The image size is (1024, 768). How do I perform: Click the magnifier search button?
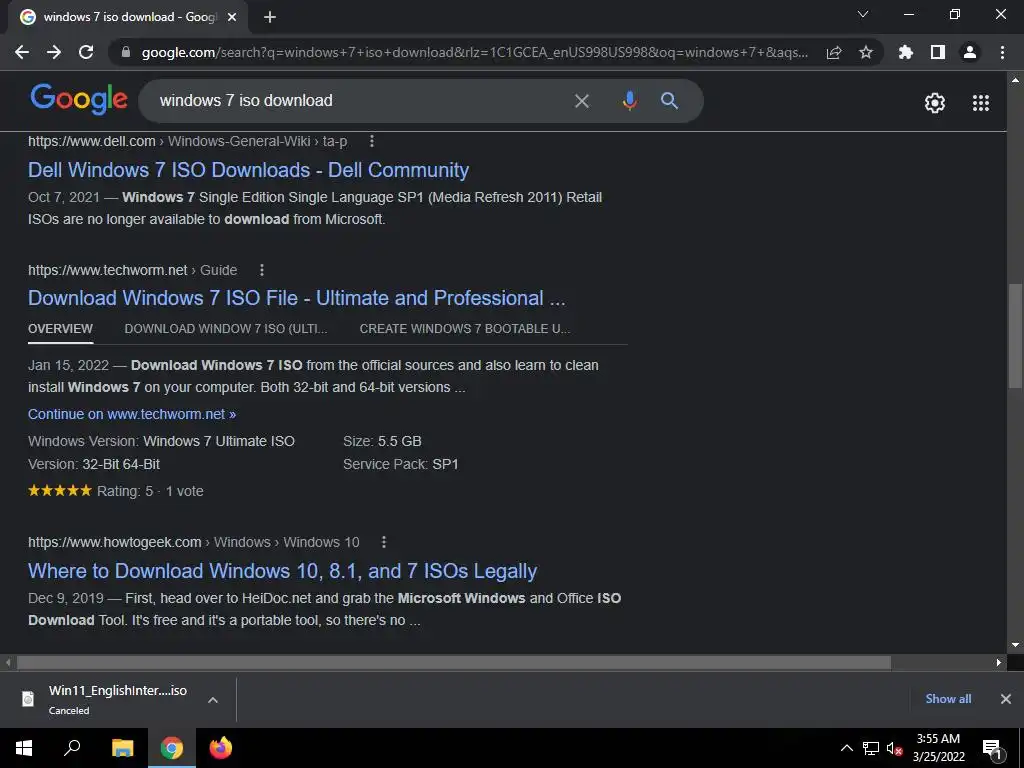click(669, 101)
